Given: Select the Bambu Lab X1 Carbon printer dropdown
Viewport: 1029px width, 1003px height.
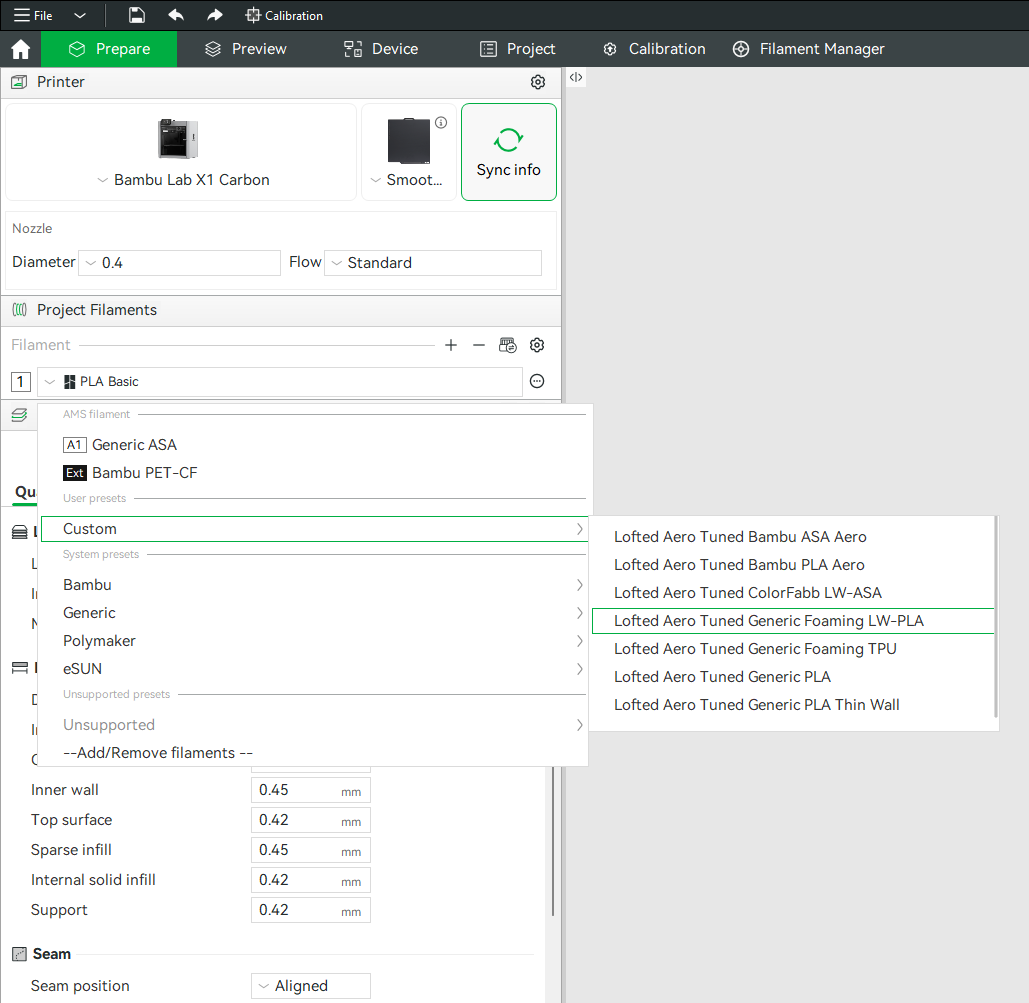Looking at the screenshot, I should tap(183, 180).
